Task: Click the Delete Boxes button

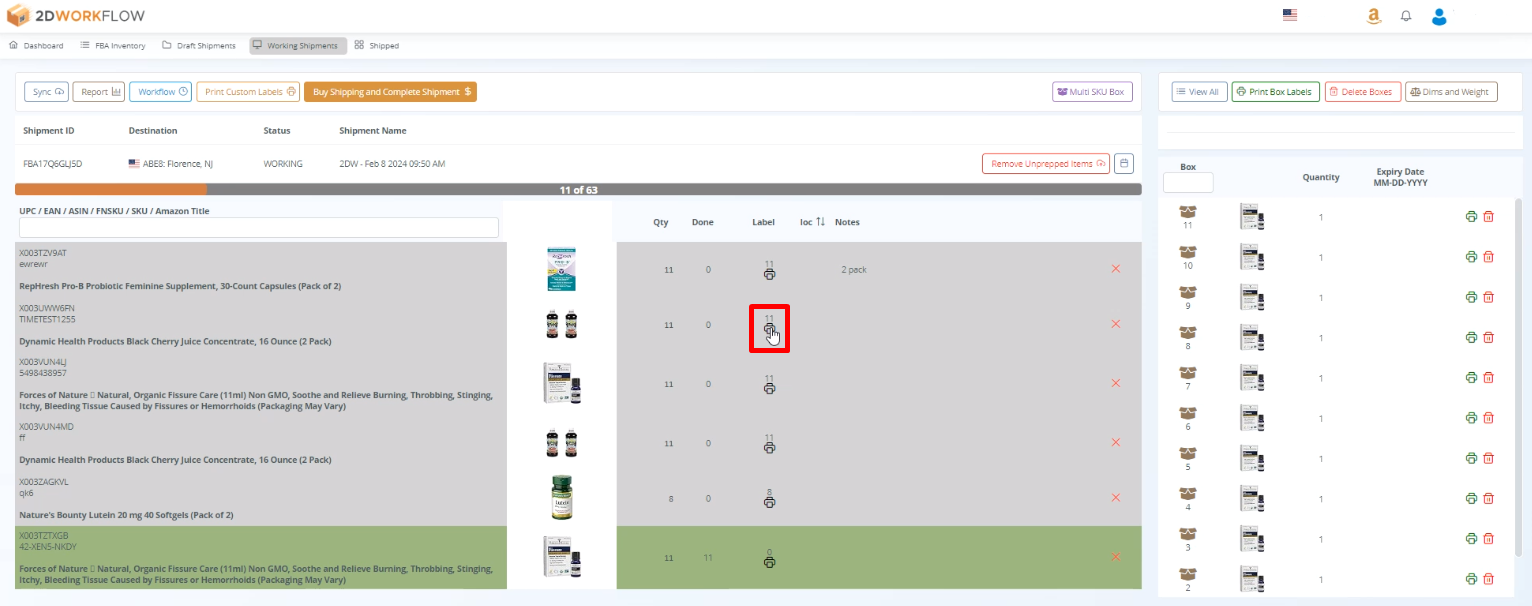Action: pos(1362,91)
